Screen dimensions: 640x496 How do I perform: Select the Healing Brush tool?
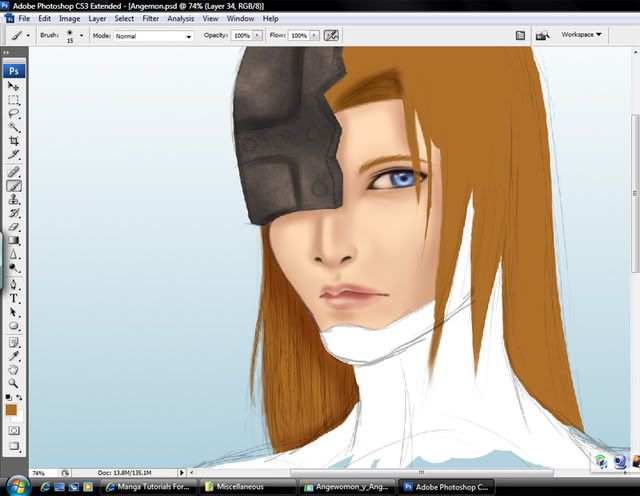(x=13, y=172)
